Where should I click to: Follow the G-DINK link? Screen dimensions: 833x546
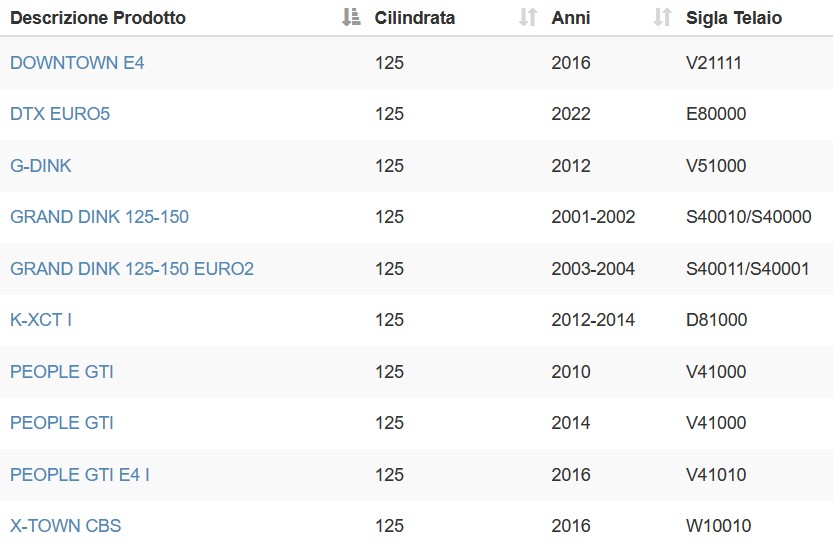pos(41,166)
